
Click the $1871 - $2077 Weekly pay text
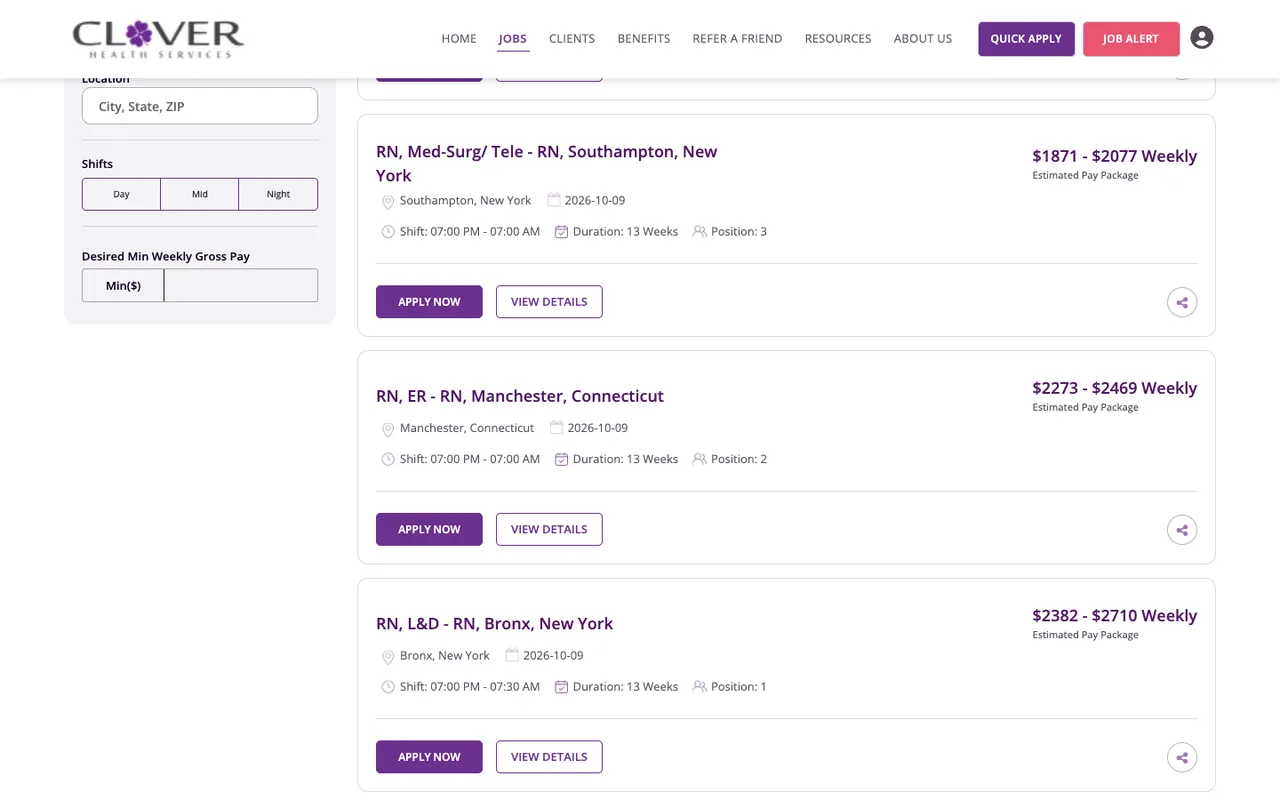(x=1114, y=156)
